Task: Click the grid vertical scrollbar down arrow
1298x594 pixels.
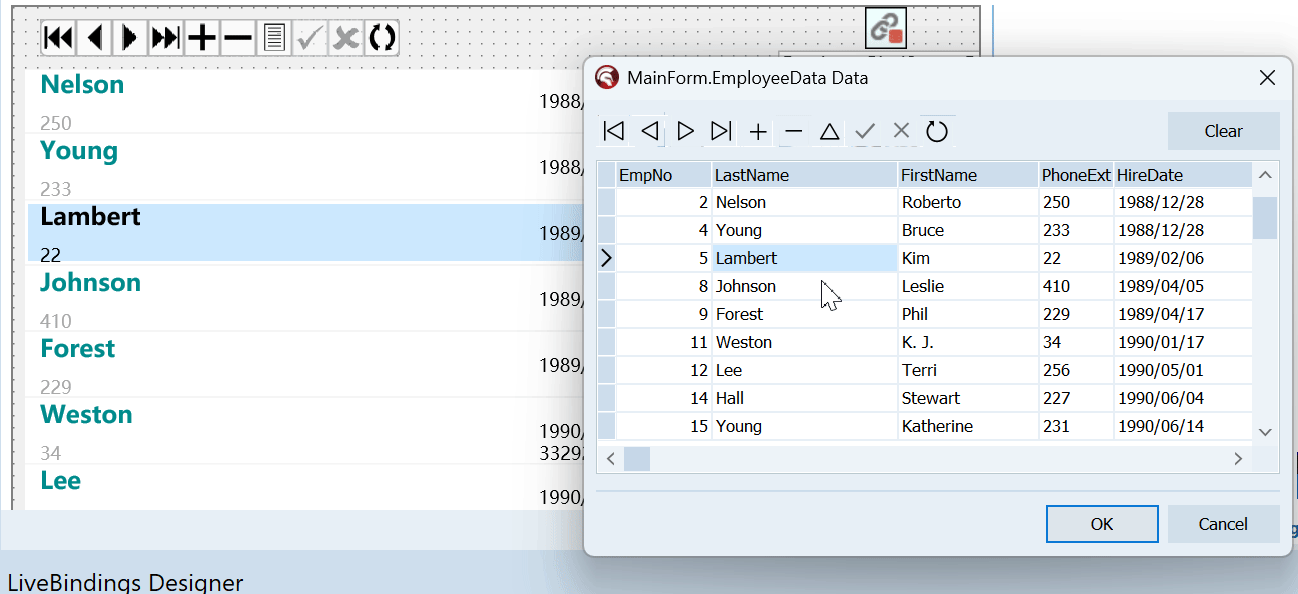Action: tap(1265, 432)
